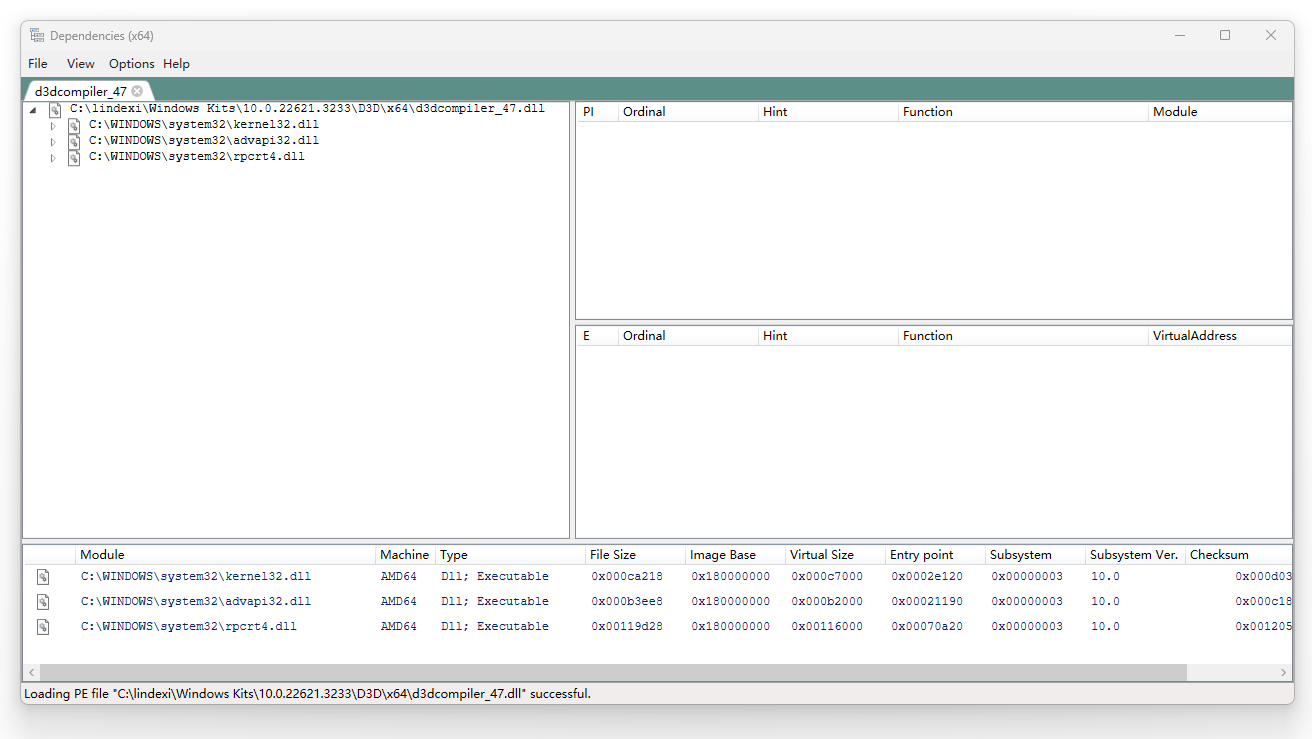Image resolution: width=1312 pixels, height=739 pixels.
Task: Select C:\WINDOWS\system32\kernel32.dll in tree
Action: pyautogui.click(x=204, y=125)
